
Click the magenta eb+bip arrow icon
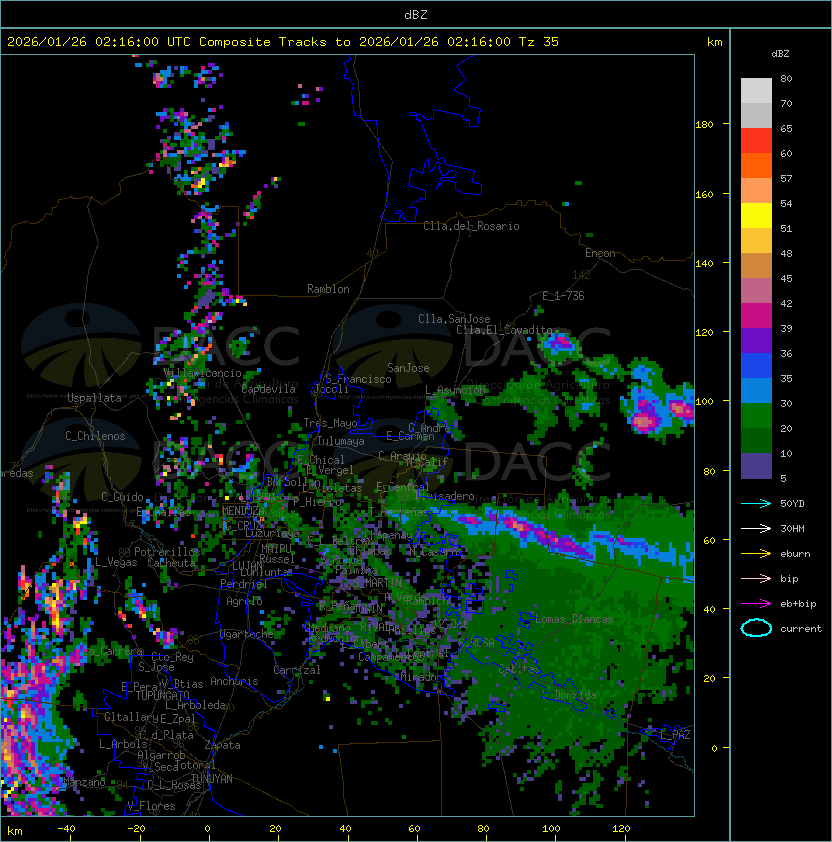click(x=756, y=604)
